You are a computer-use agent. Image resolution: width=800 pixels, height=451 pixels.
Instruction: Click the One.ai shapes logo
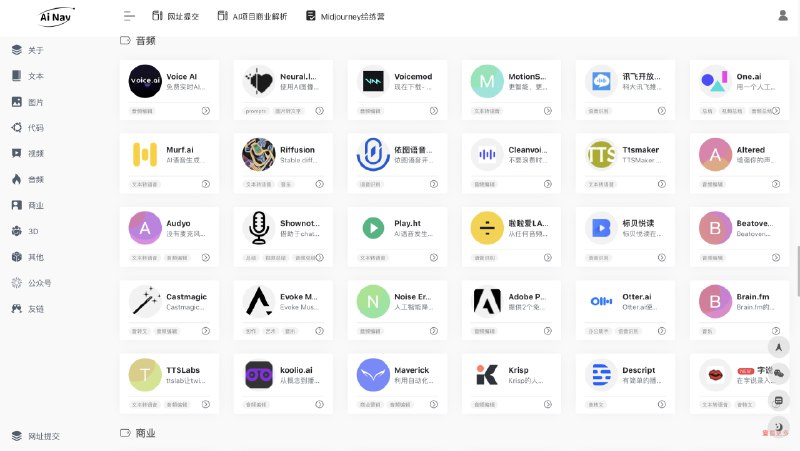pyautogui.click(x=715, y=81)
